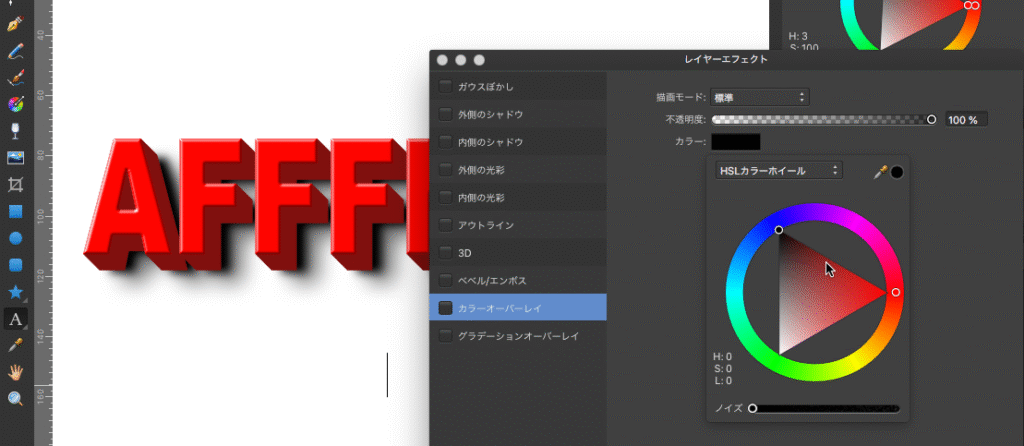The width and height of the screenshot is (1024, 446).
Task: Open the 描画モード dropdown
Action: point(759,97)
